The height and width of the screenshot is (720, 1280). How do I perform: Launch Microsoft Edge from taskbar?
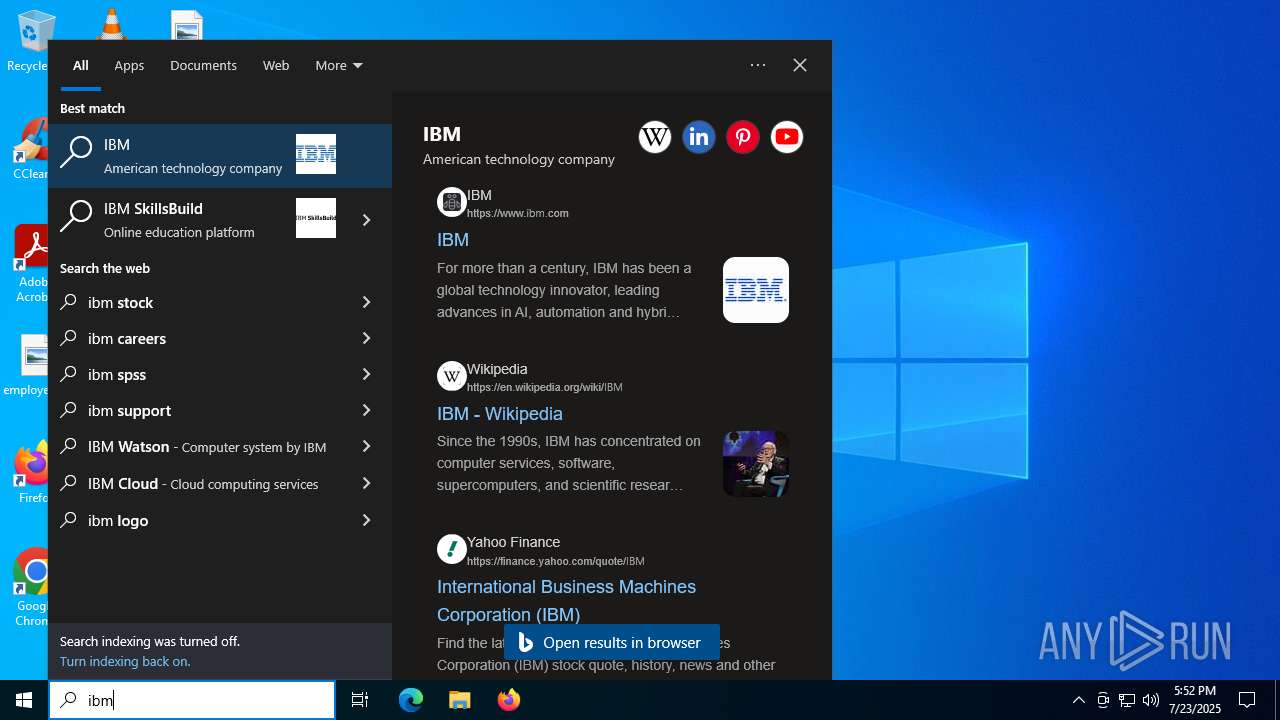411,700
